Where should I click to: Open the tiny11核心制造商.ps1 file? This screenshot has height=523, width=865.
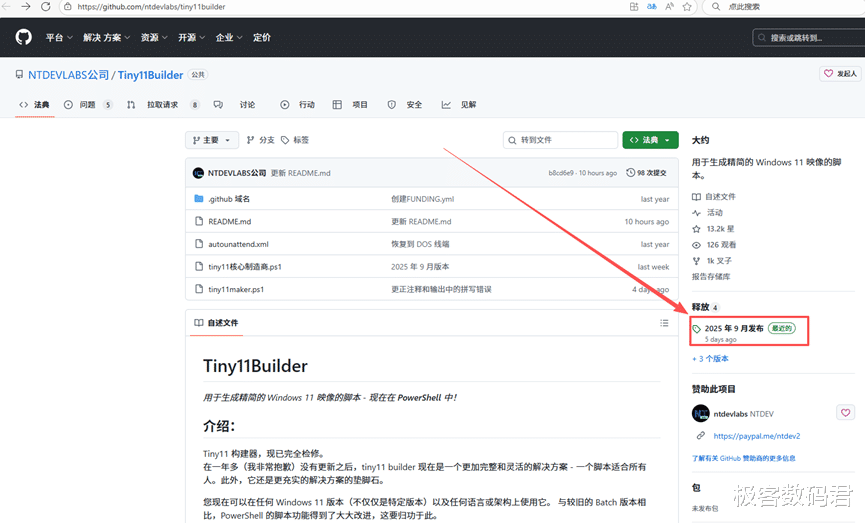tap(245, 266)
